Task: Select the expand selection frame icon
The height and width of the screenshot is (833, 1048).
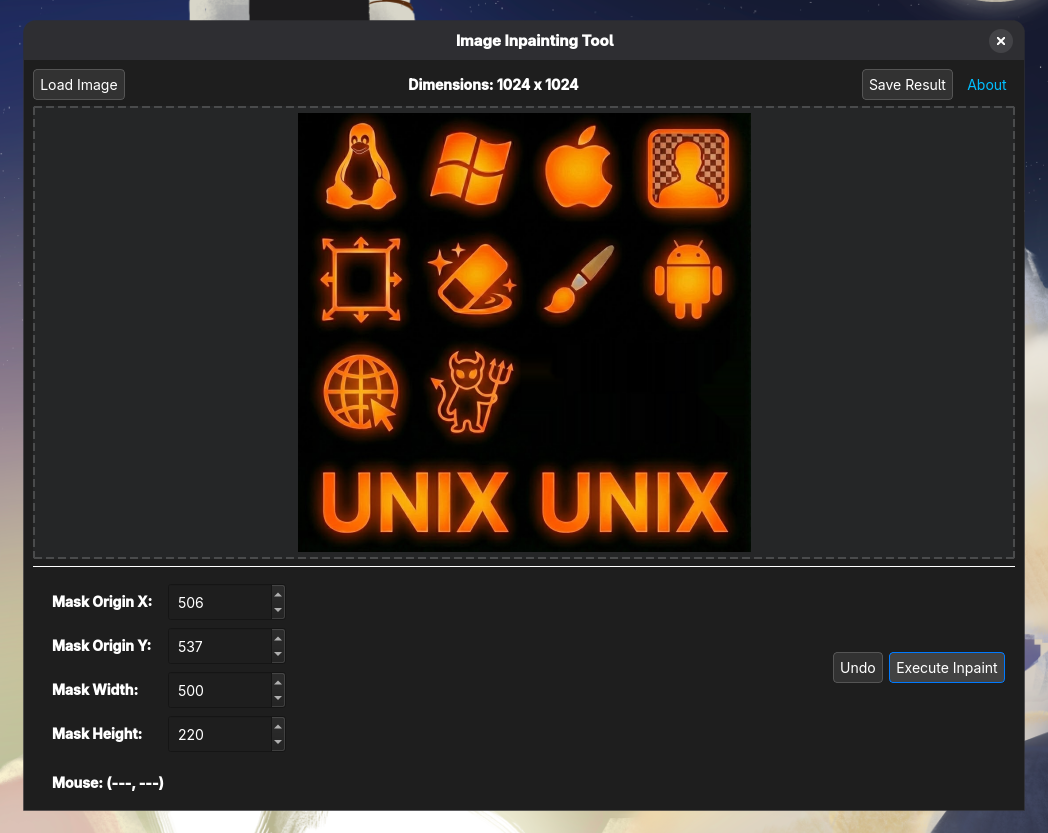Action: coord(360,280)
